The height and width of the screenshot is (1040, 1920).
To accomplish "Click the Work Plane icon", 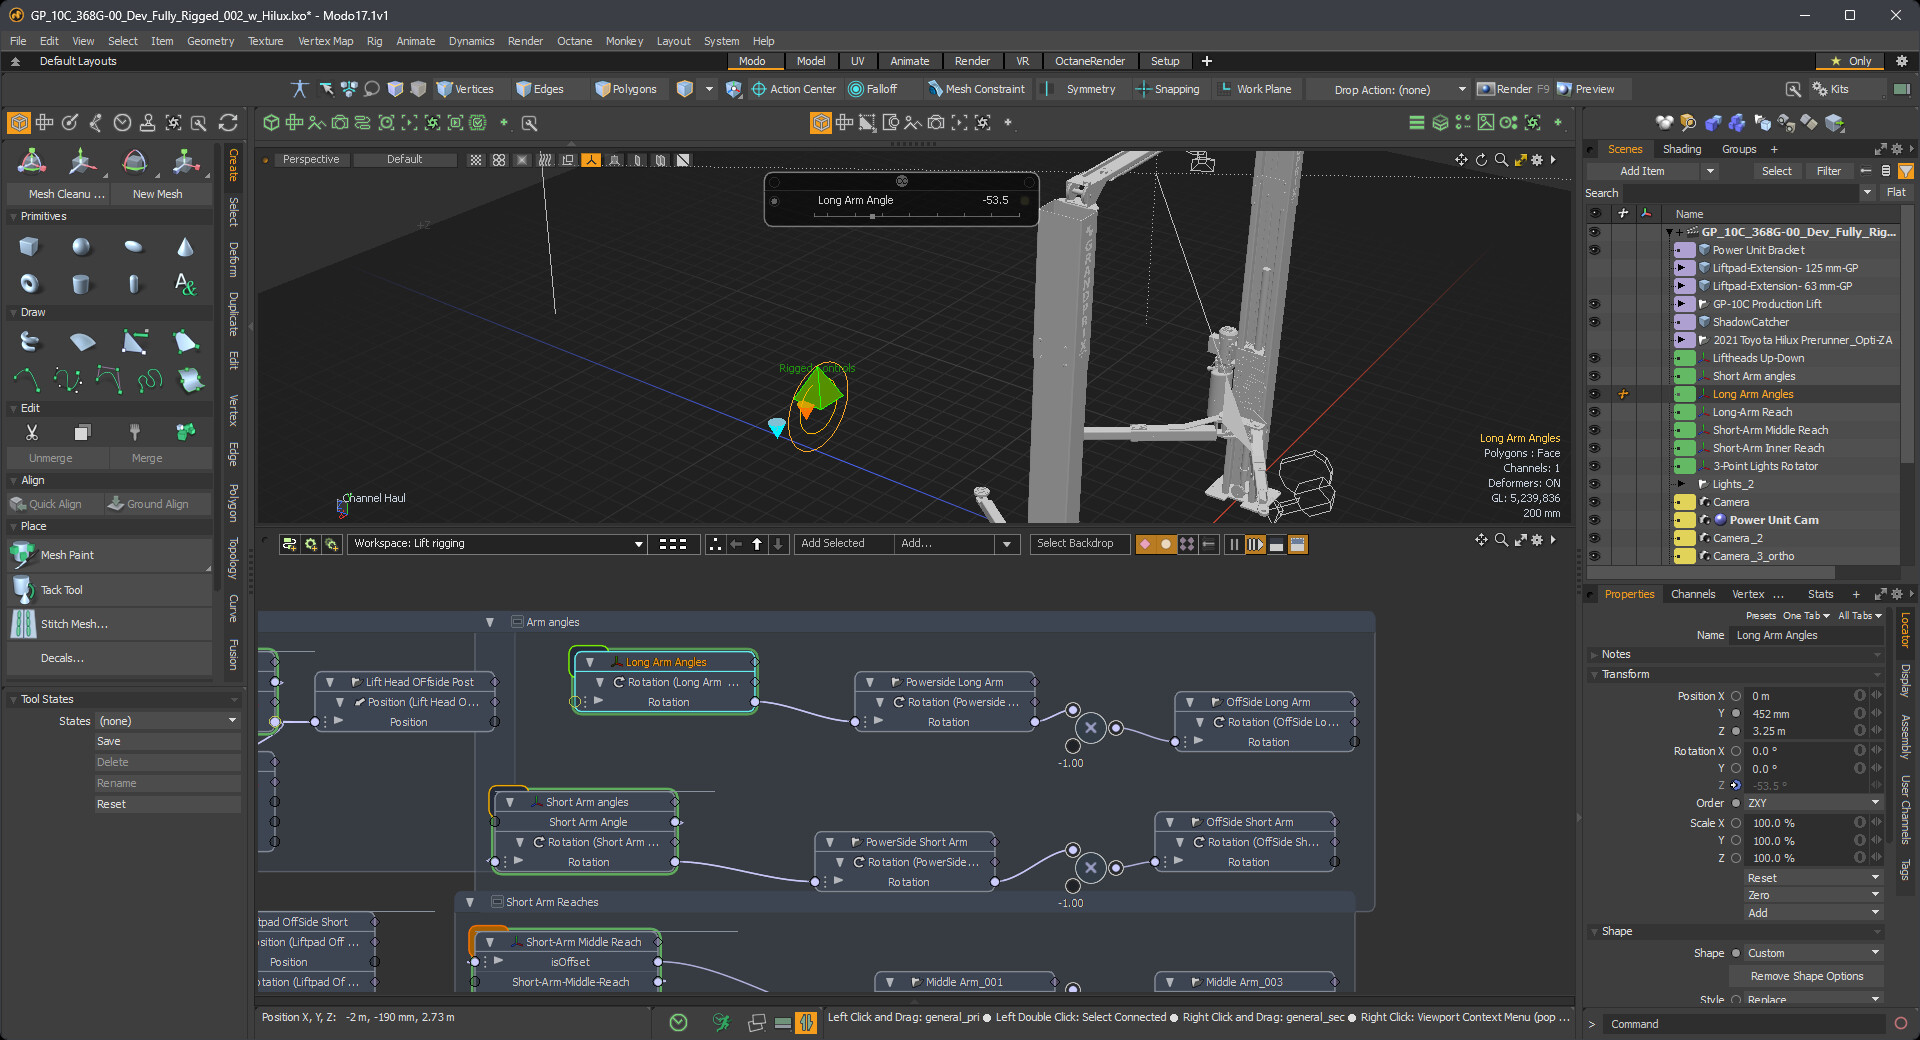I will coord(1226,89).
